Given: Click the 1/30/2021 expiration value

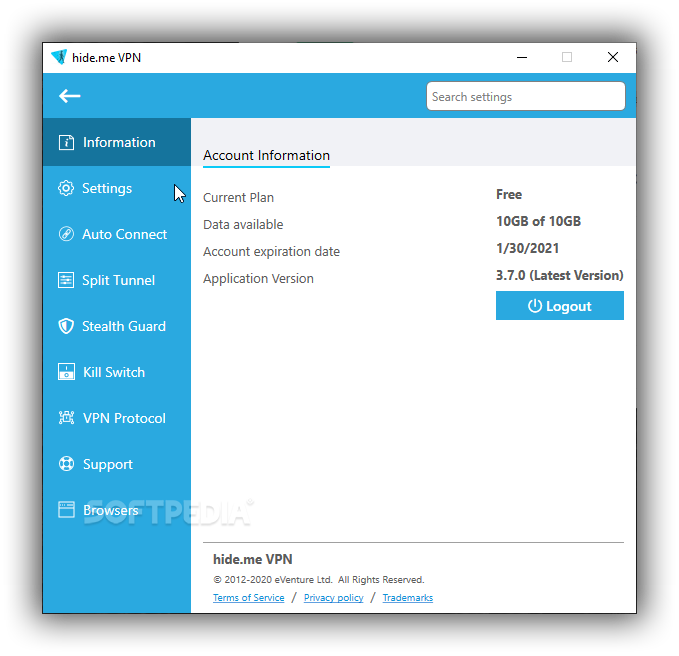Looking at the screenshot, I should (527, 248).
